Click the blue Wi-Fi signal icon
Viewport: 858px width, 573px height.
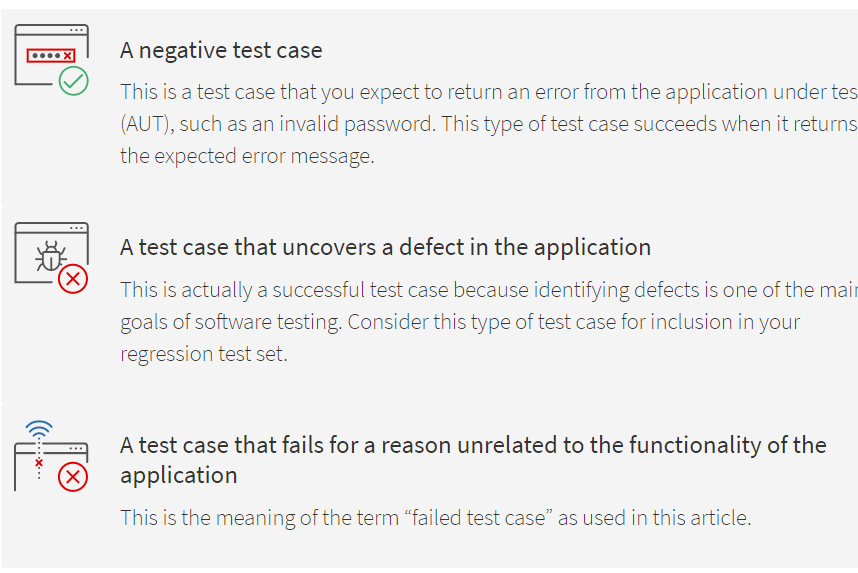(39, 429)
